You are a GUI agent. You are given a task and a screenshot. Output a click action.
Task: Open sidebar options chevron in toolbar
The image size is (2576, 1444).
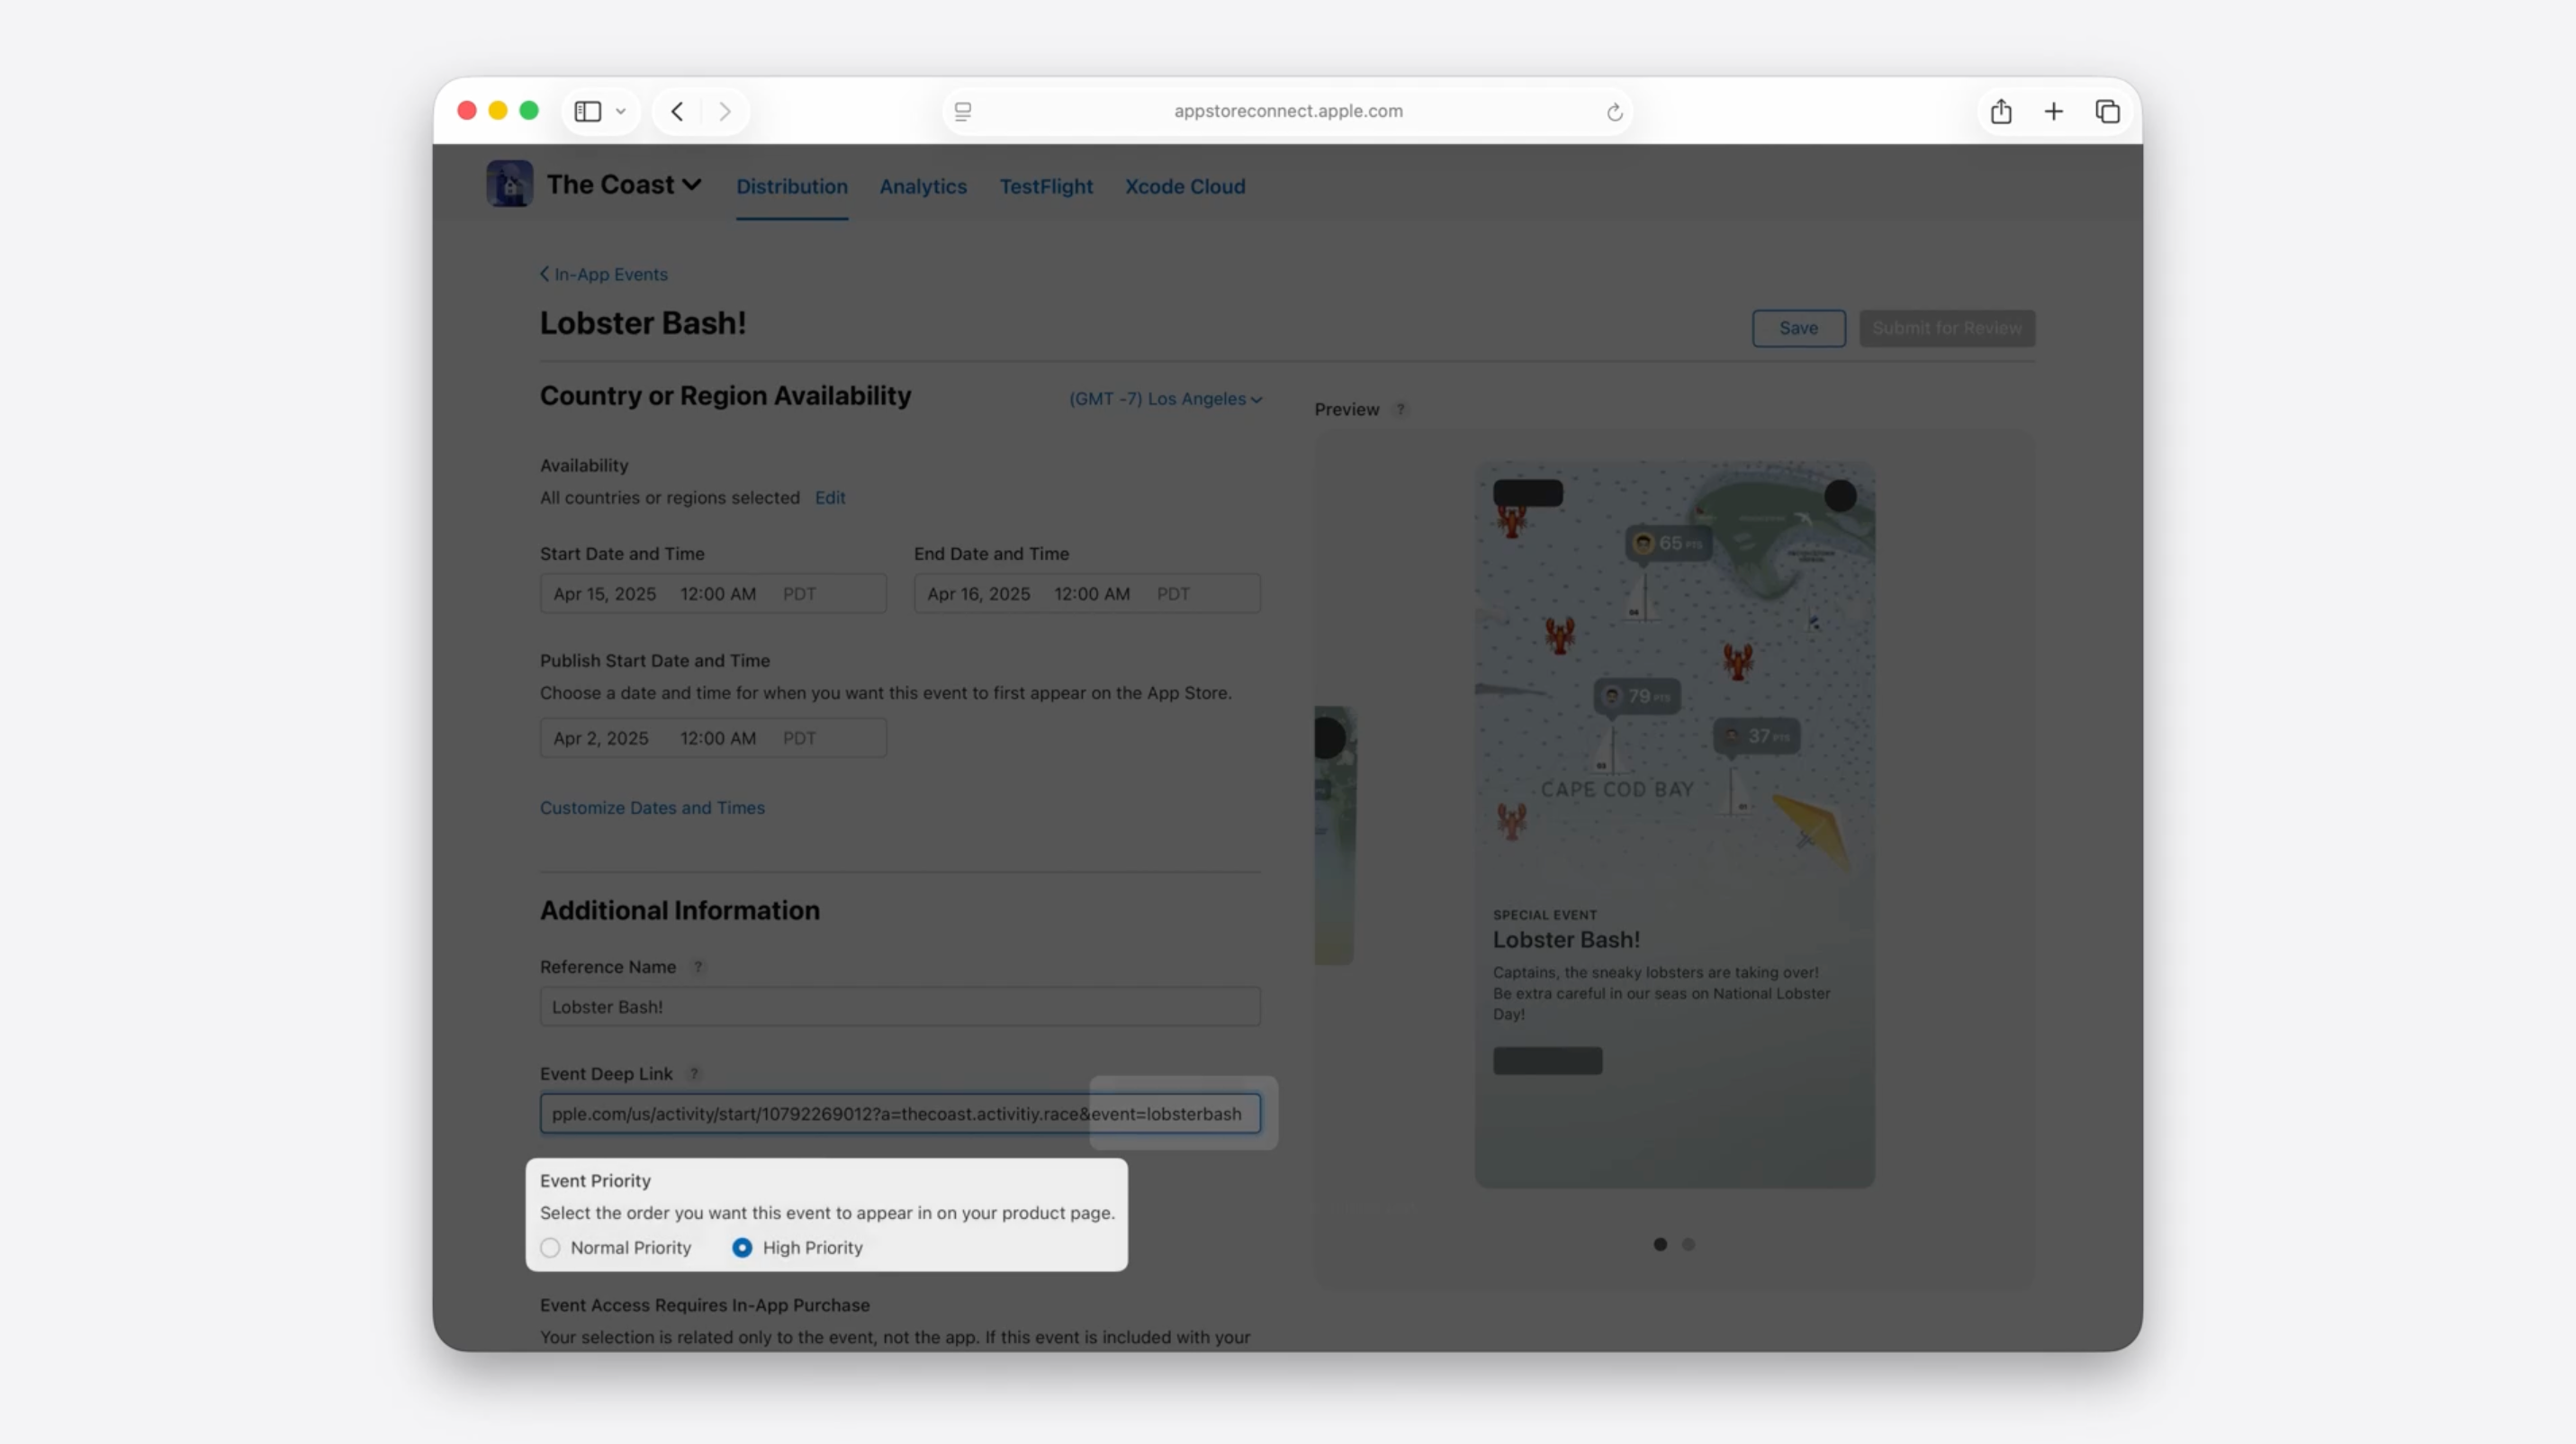pyautogui.click(x=621, y=111)
